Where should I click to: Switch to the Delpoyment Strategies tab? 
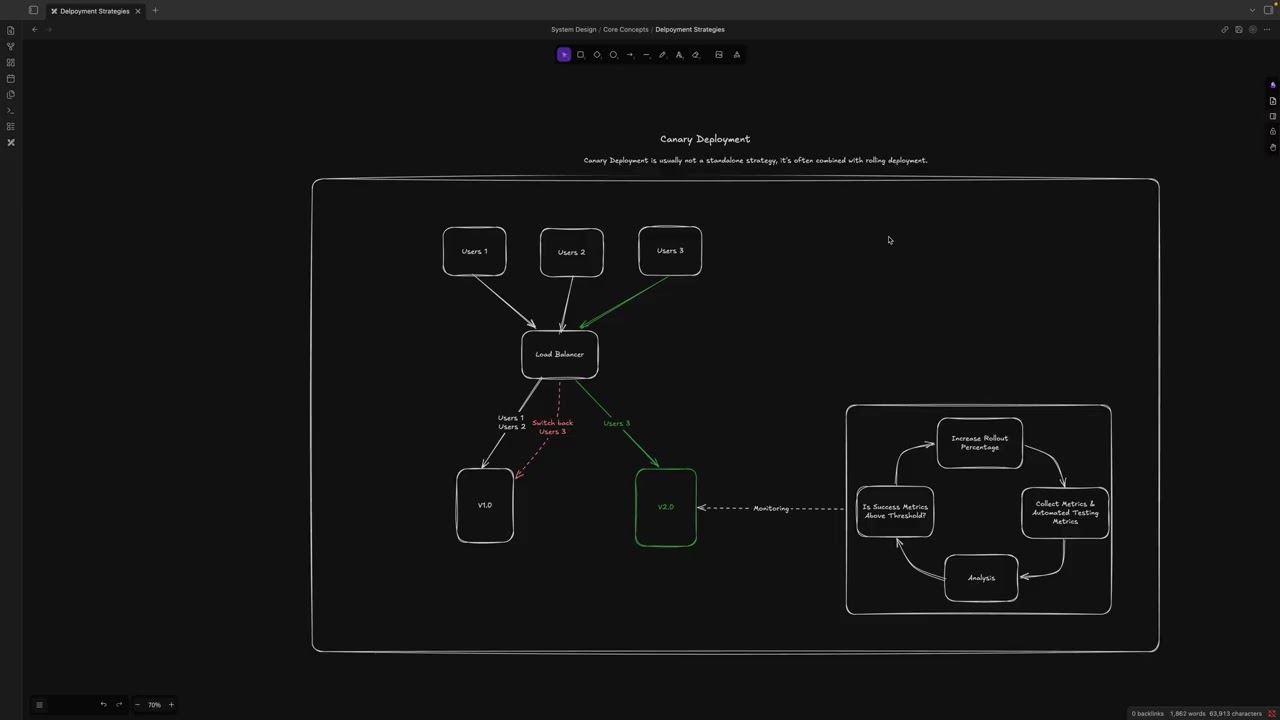coord(95,11)
